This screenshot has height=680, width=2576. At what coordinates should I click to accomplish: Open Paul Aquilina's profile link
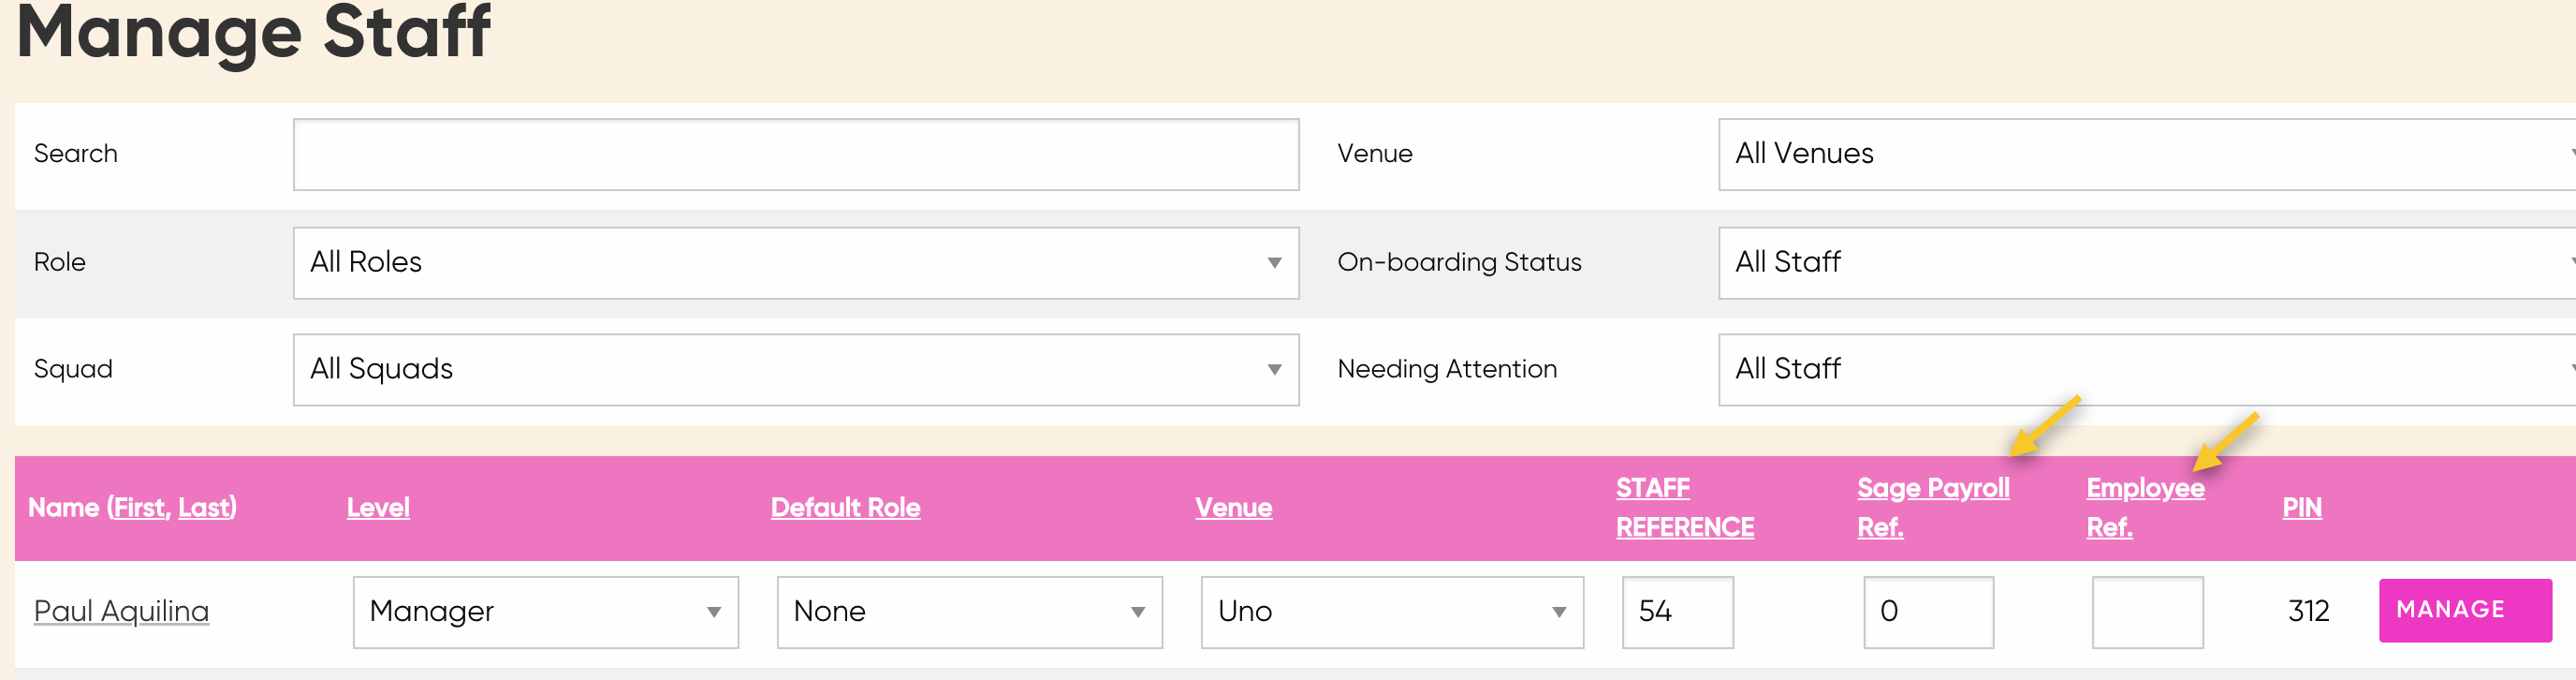coord(121,611)
